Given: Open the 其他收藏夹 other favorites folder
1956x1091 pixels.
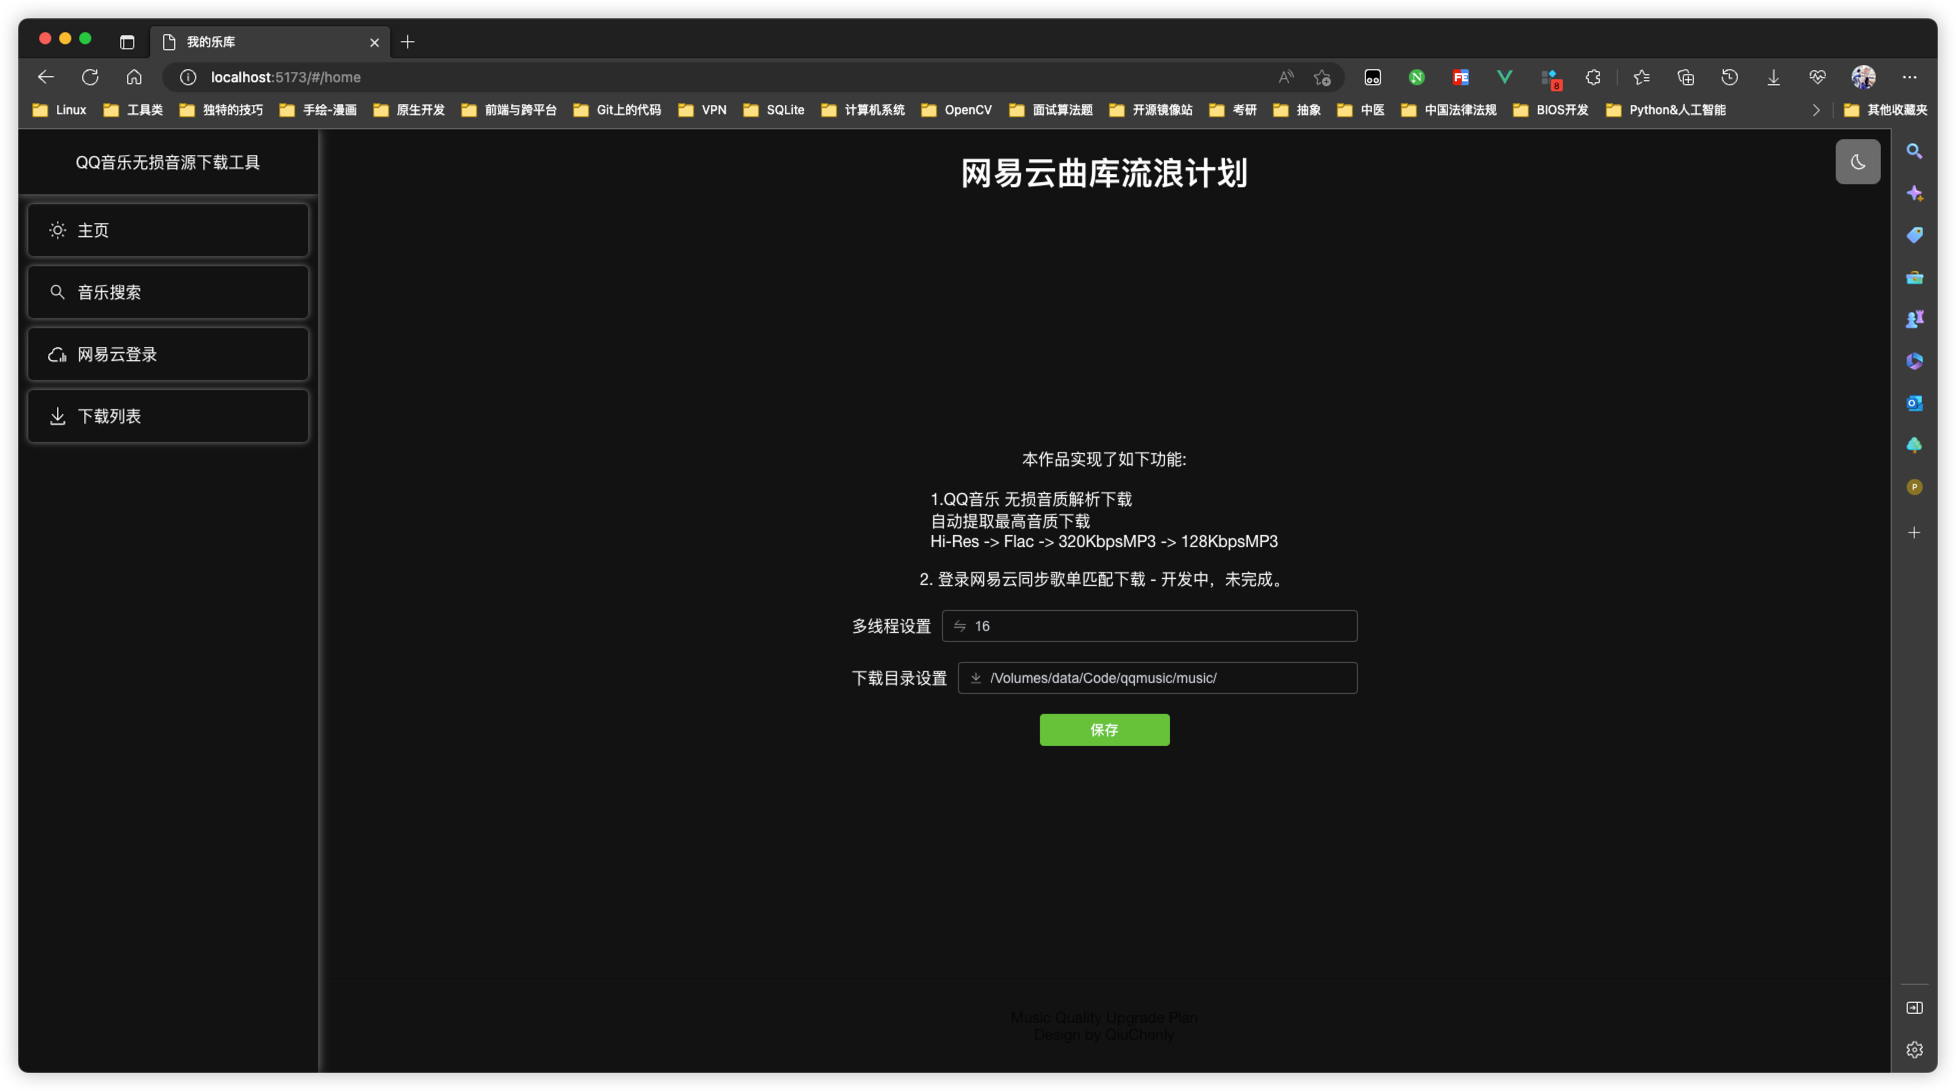Looking at the screenshot, I should click(1885, 110).
